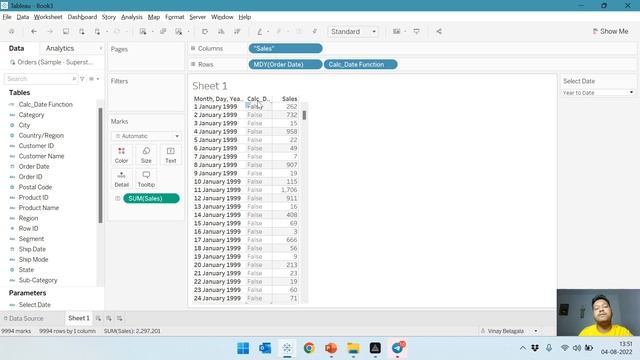Click the Sheet 1 title text
640x360 pixels.
point(210,86)
